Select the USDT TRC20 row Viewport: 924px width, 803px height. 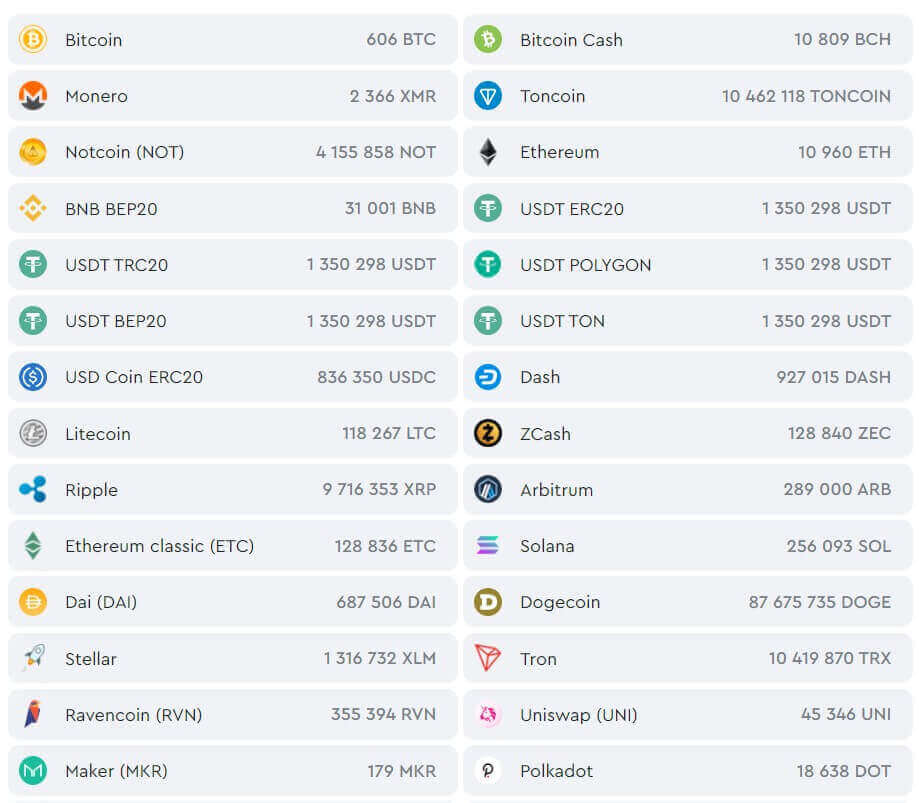(x=232, y=265)
